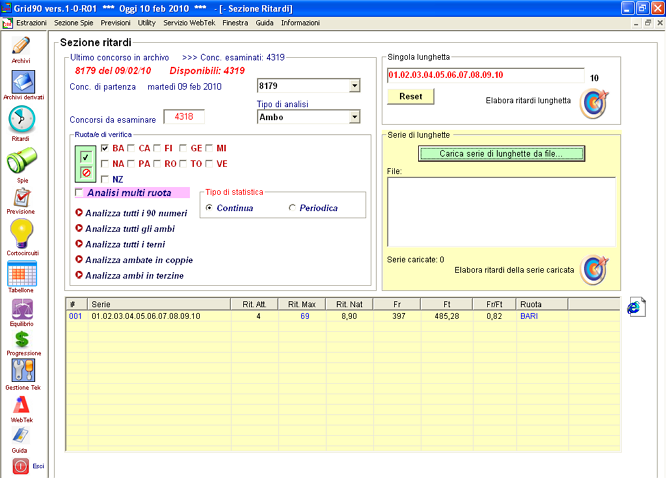Open the Guida sidebar icon

click(20, 436)
